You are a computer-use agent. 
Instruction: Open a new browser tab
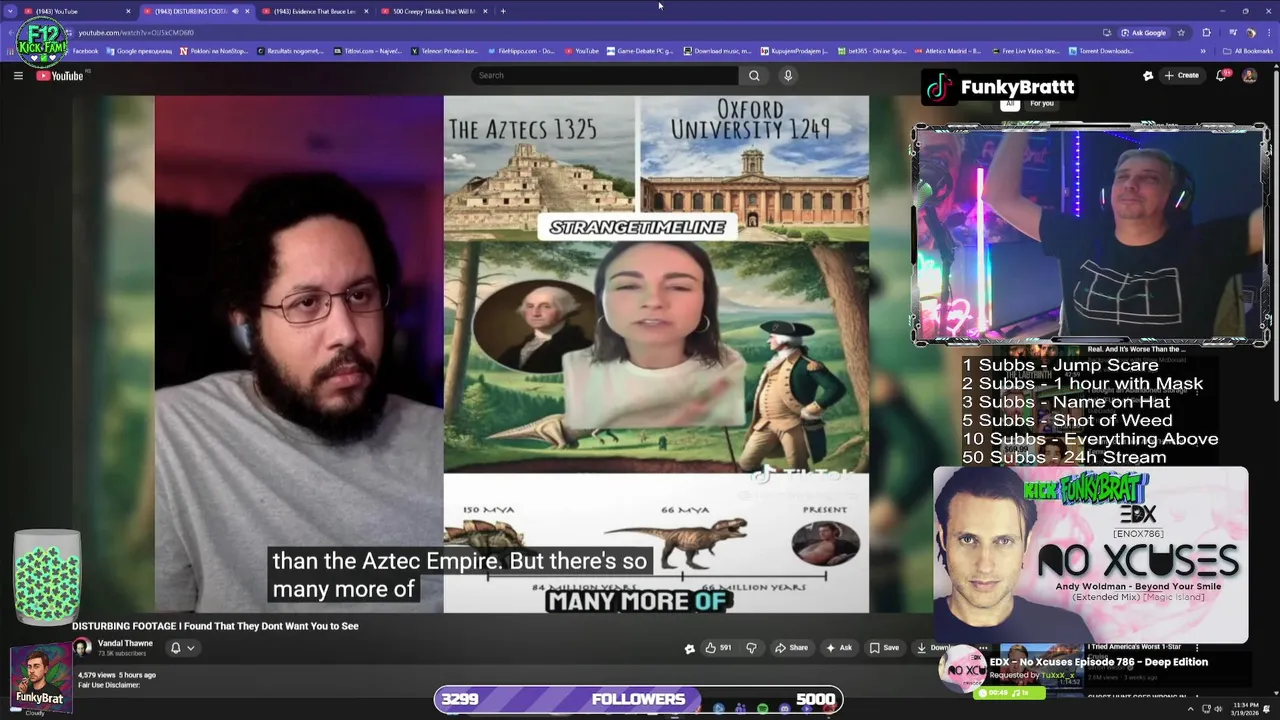click(x=503, y=11)
